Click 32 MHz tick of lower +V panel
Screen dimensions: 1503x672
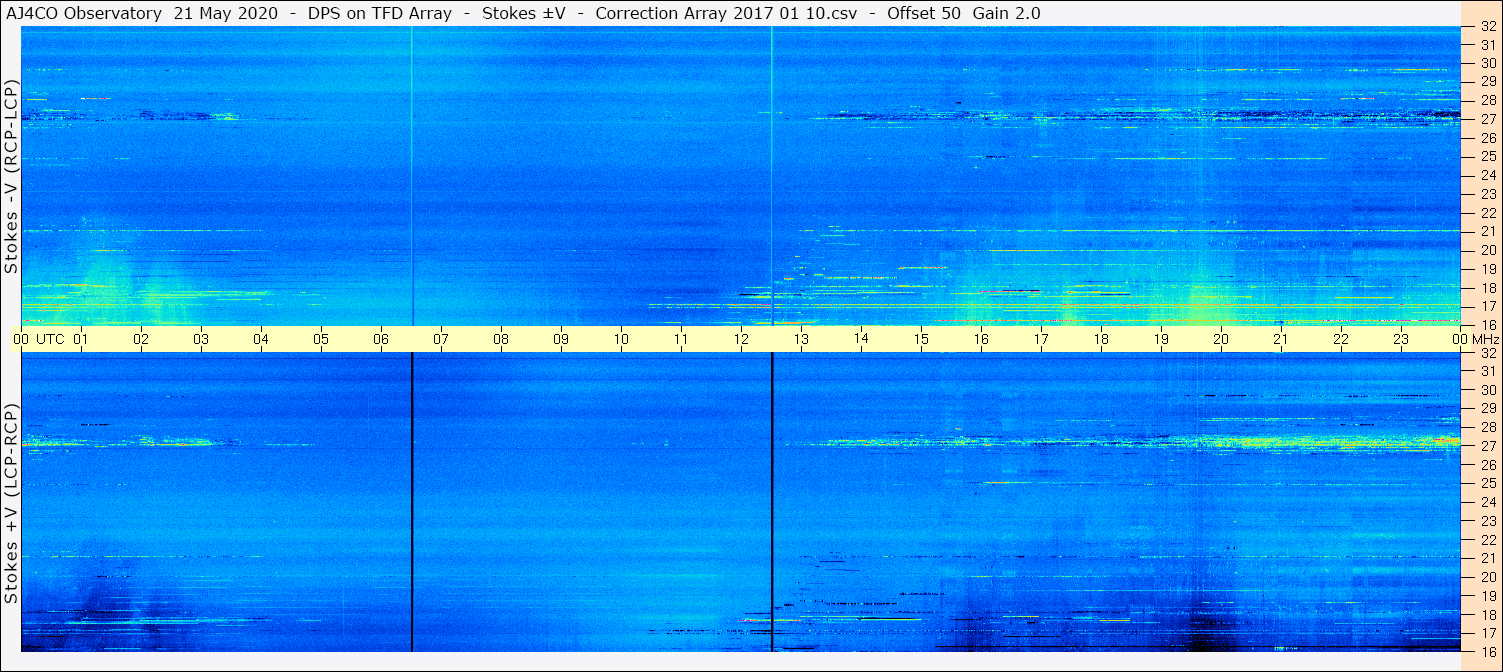click(x=1487, y=353)
